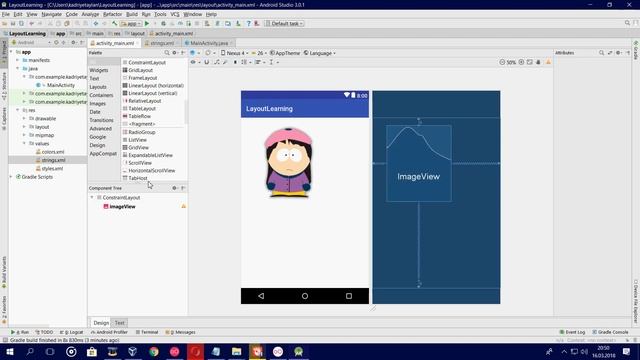Open Component Tree gear settings
This screenshot has height=360, width=640.
[175, 188]
